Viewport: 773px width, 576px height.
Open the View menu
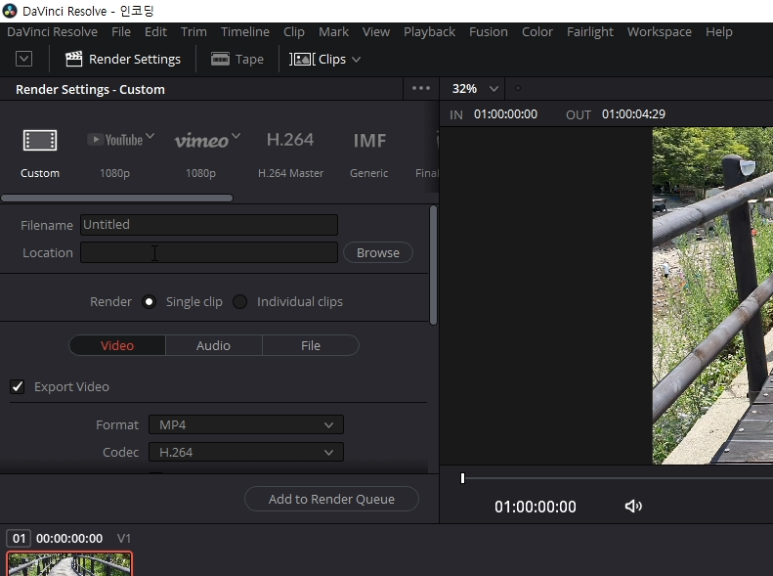[376, 32]
